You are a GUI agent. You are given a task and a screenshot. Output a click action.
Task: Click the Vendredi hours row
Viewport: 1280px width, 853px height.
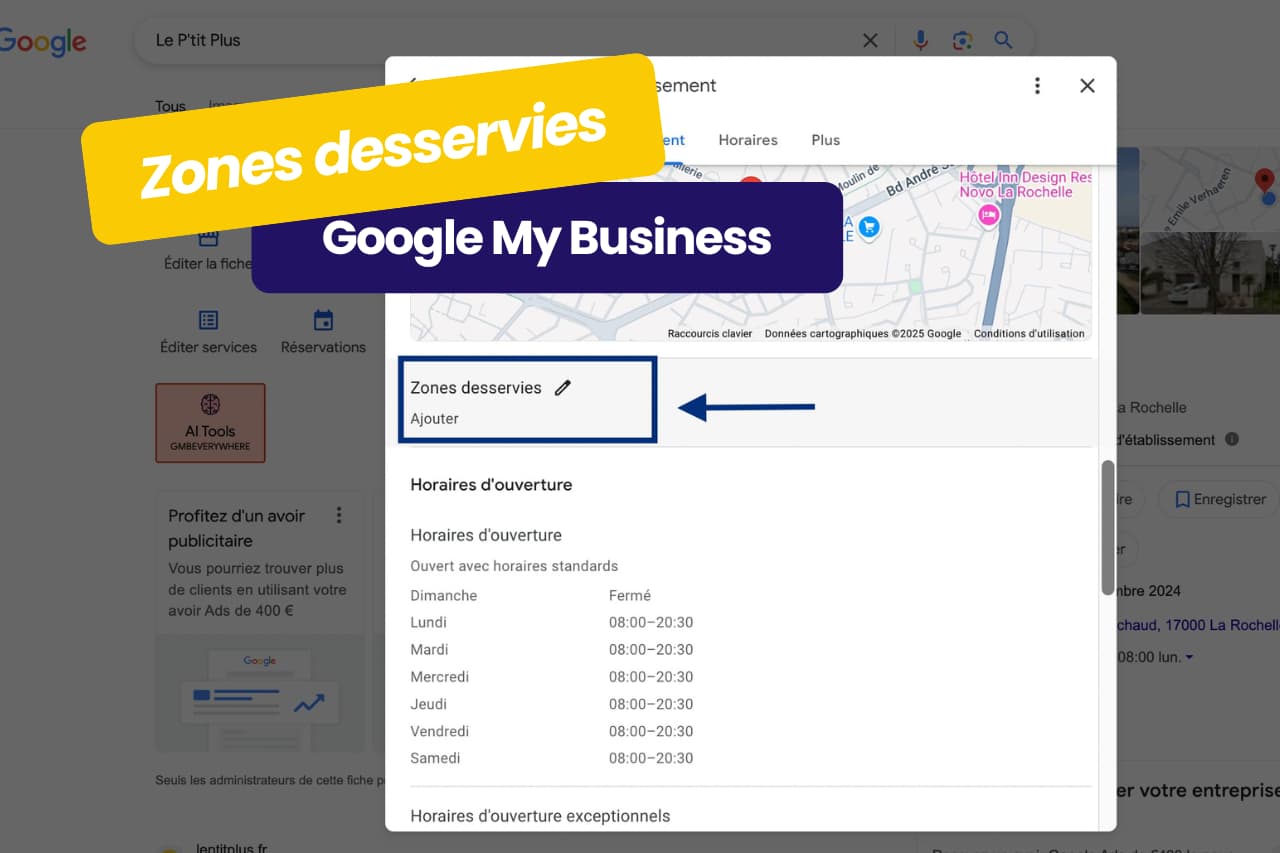tap(550, 731)
